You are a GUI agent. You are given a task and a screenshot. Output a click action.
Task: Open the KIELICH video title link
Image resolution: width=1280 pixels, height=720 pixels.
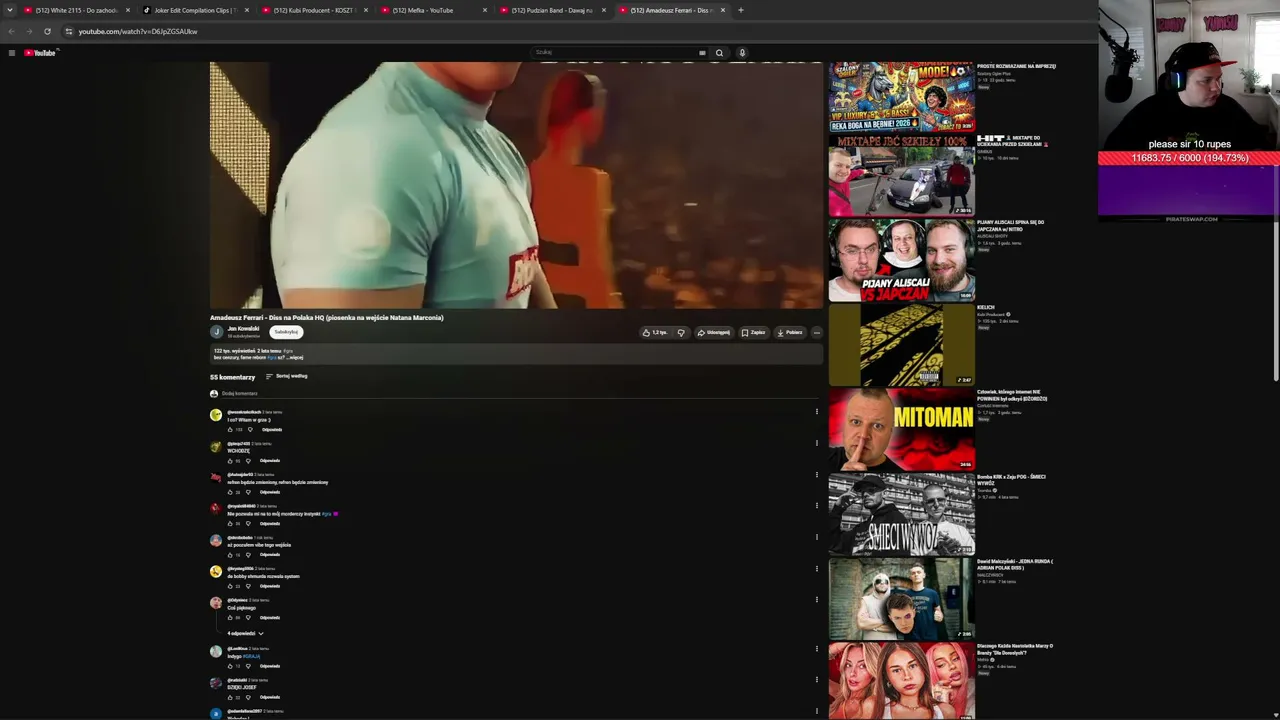[986, 307]
